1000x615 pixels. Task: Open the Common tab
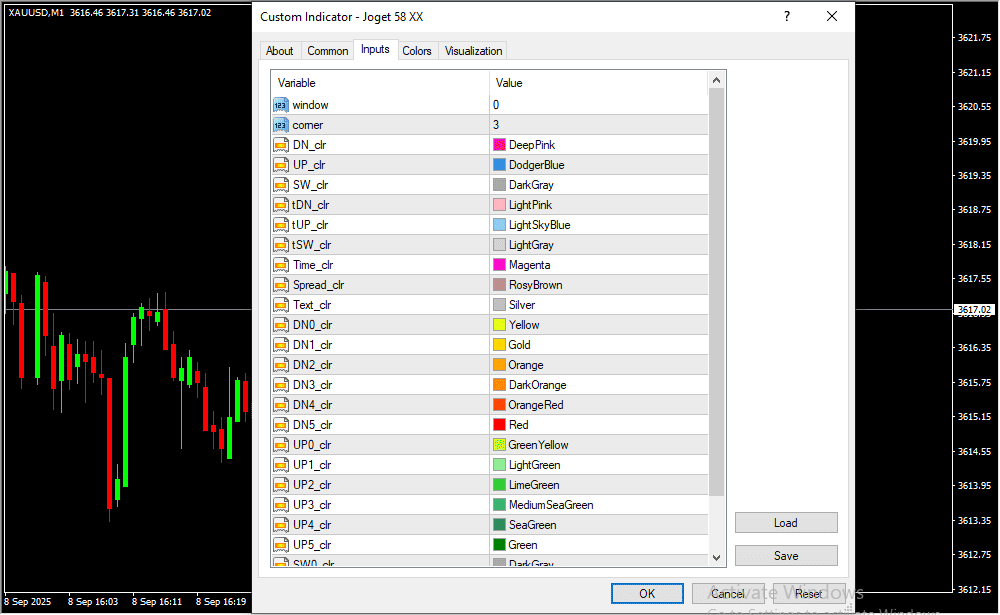tap(327, 51)
